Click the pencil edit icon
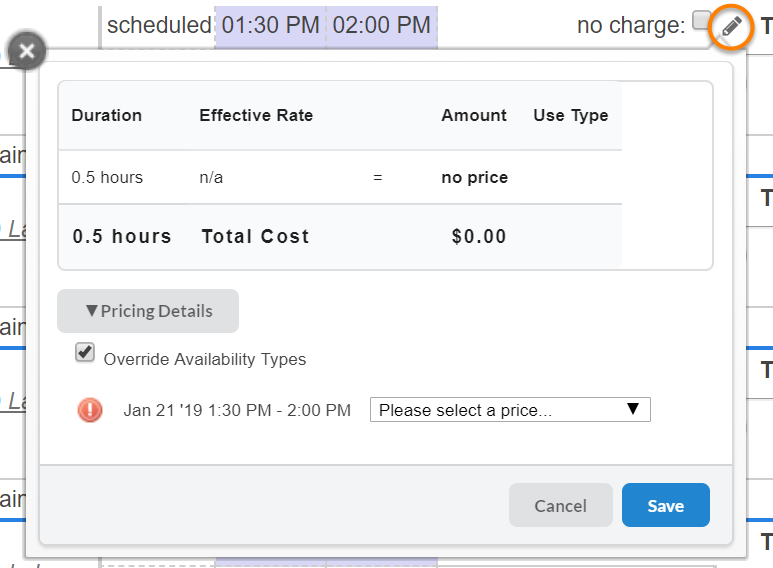This screenshot has width=773, height=568. tap(732, 26)
